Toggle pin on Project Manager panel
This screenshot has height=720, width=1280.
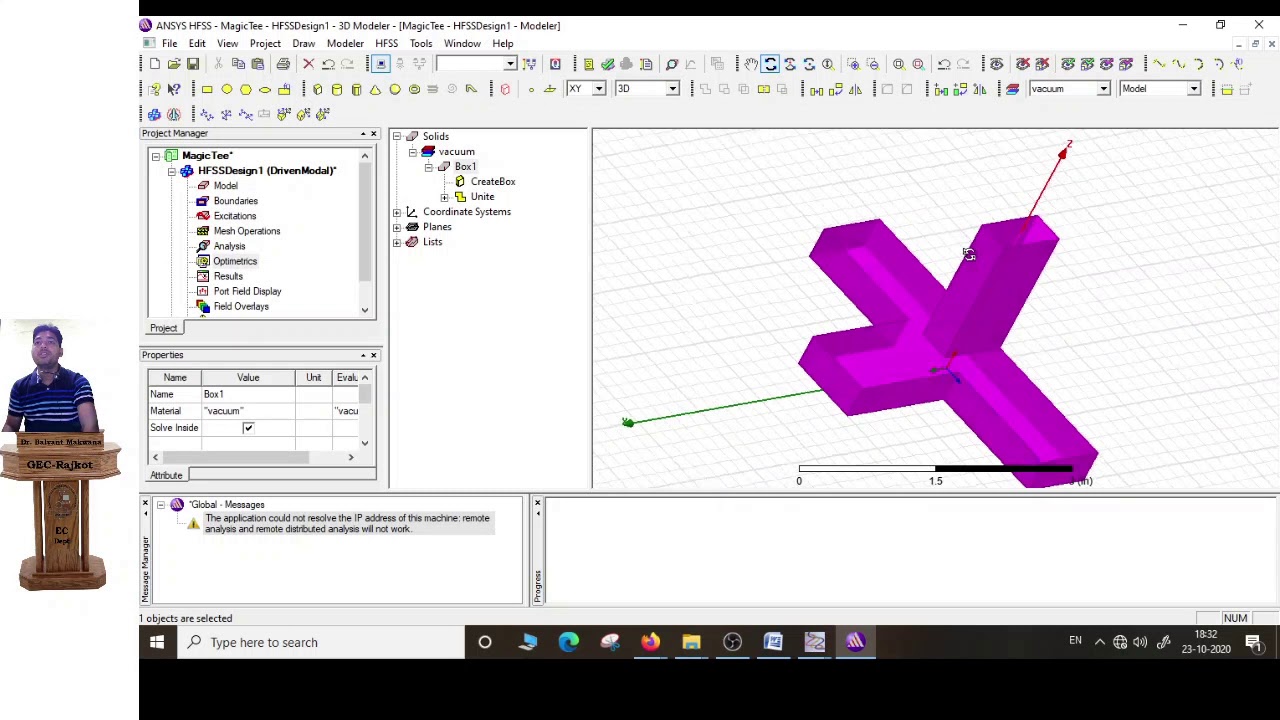[363, 133]
